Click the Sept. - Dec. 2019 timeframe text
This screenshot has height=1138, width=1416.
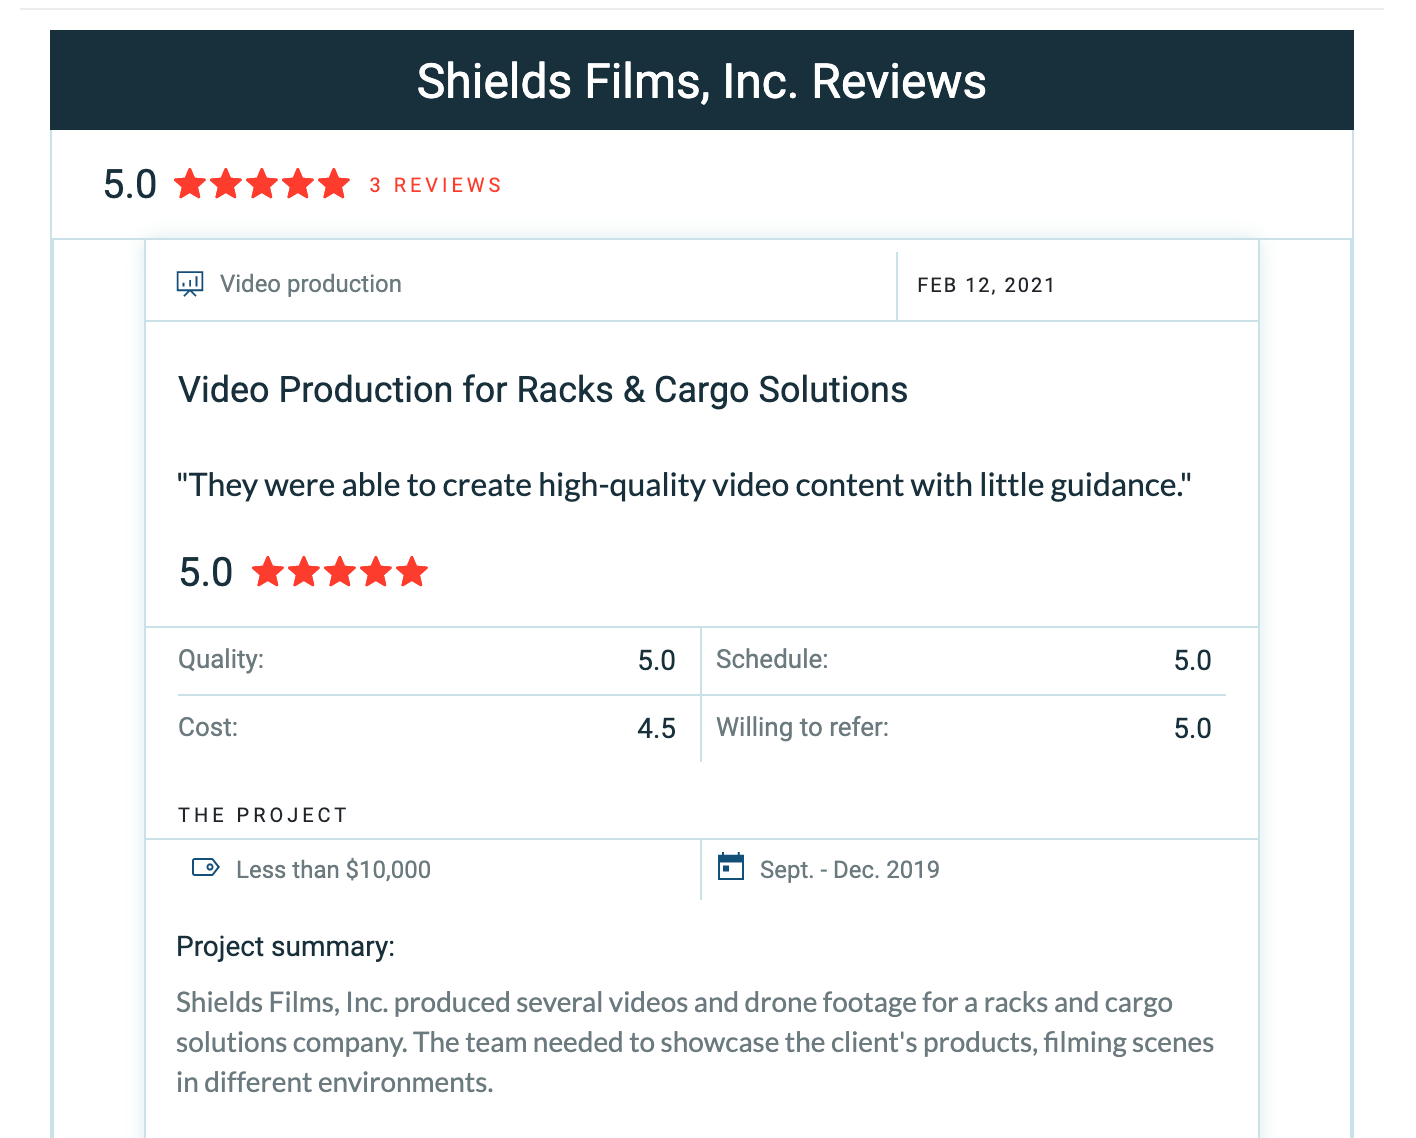(849, 870)
